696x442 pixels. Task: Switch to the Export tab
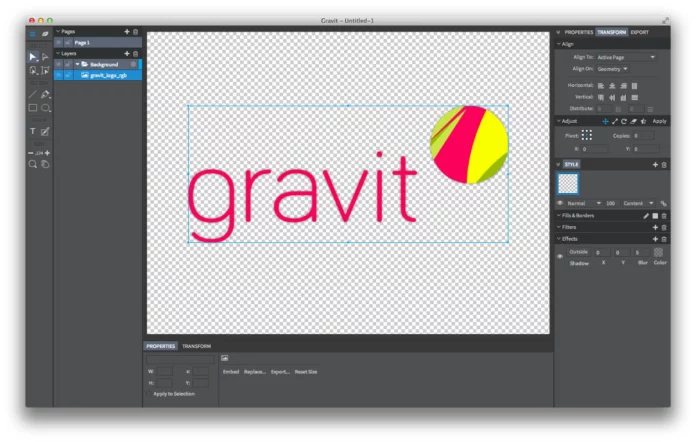point(640,32)
